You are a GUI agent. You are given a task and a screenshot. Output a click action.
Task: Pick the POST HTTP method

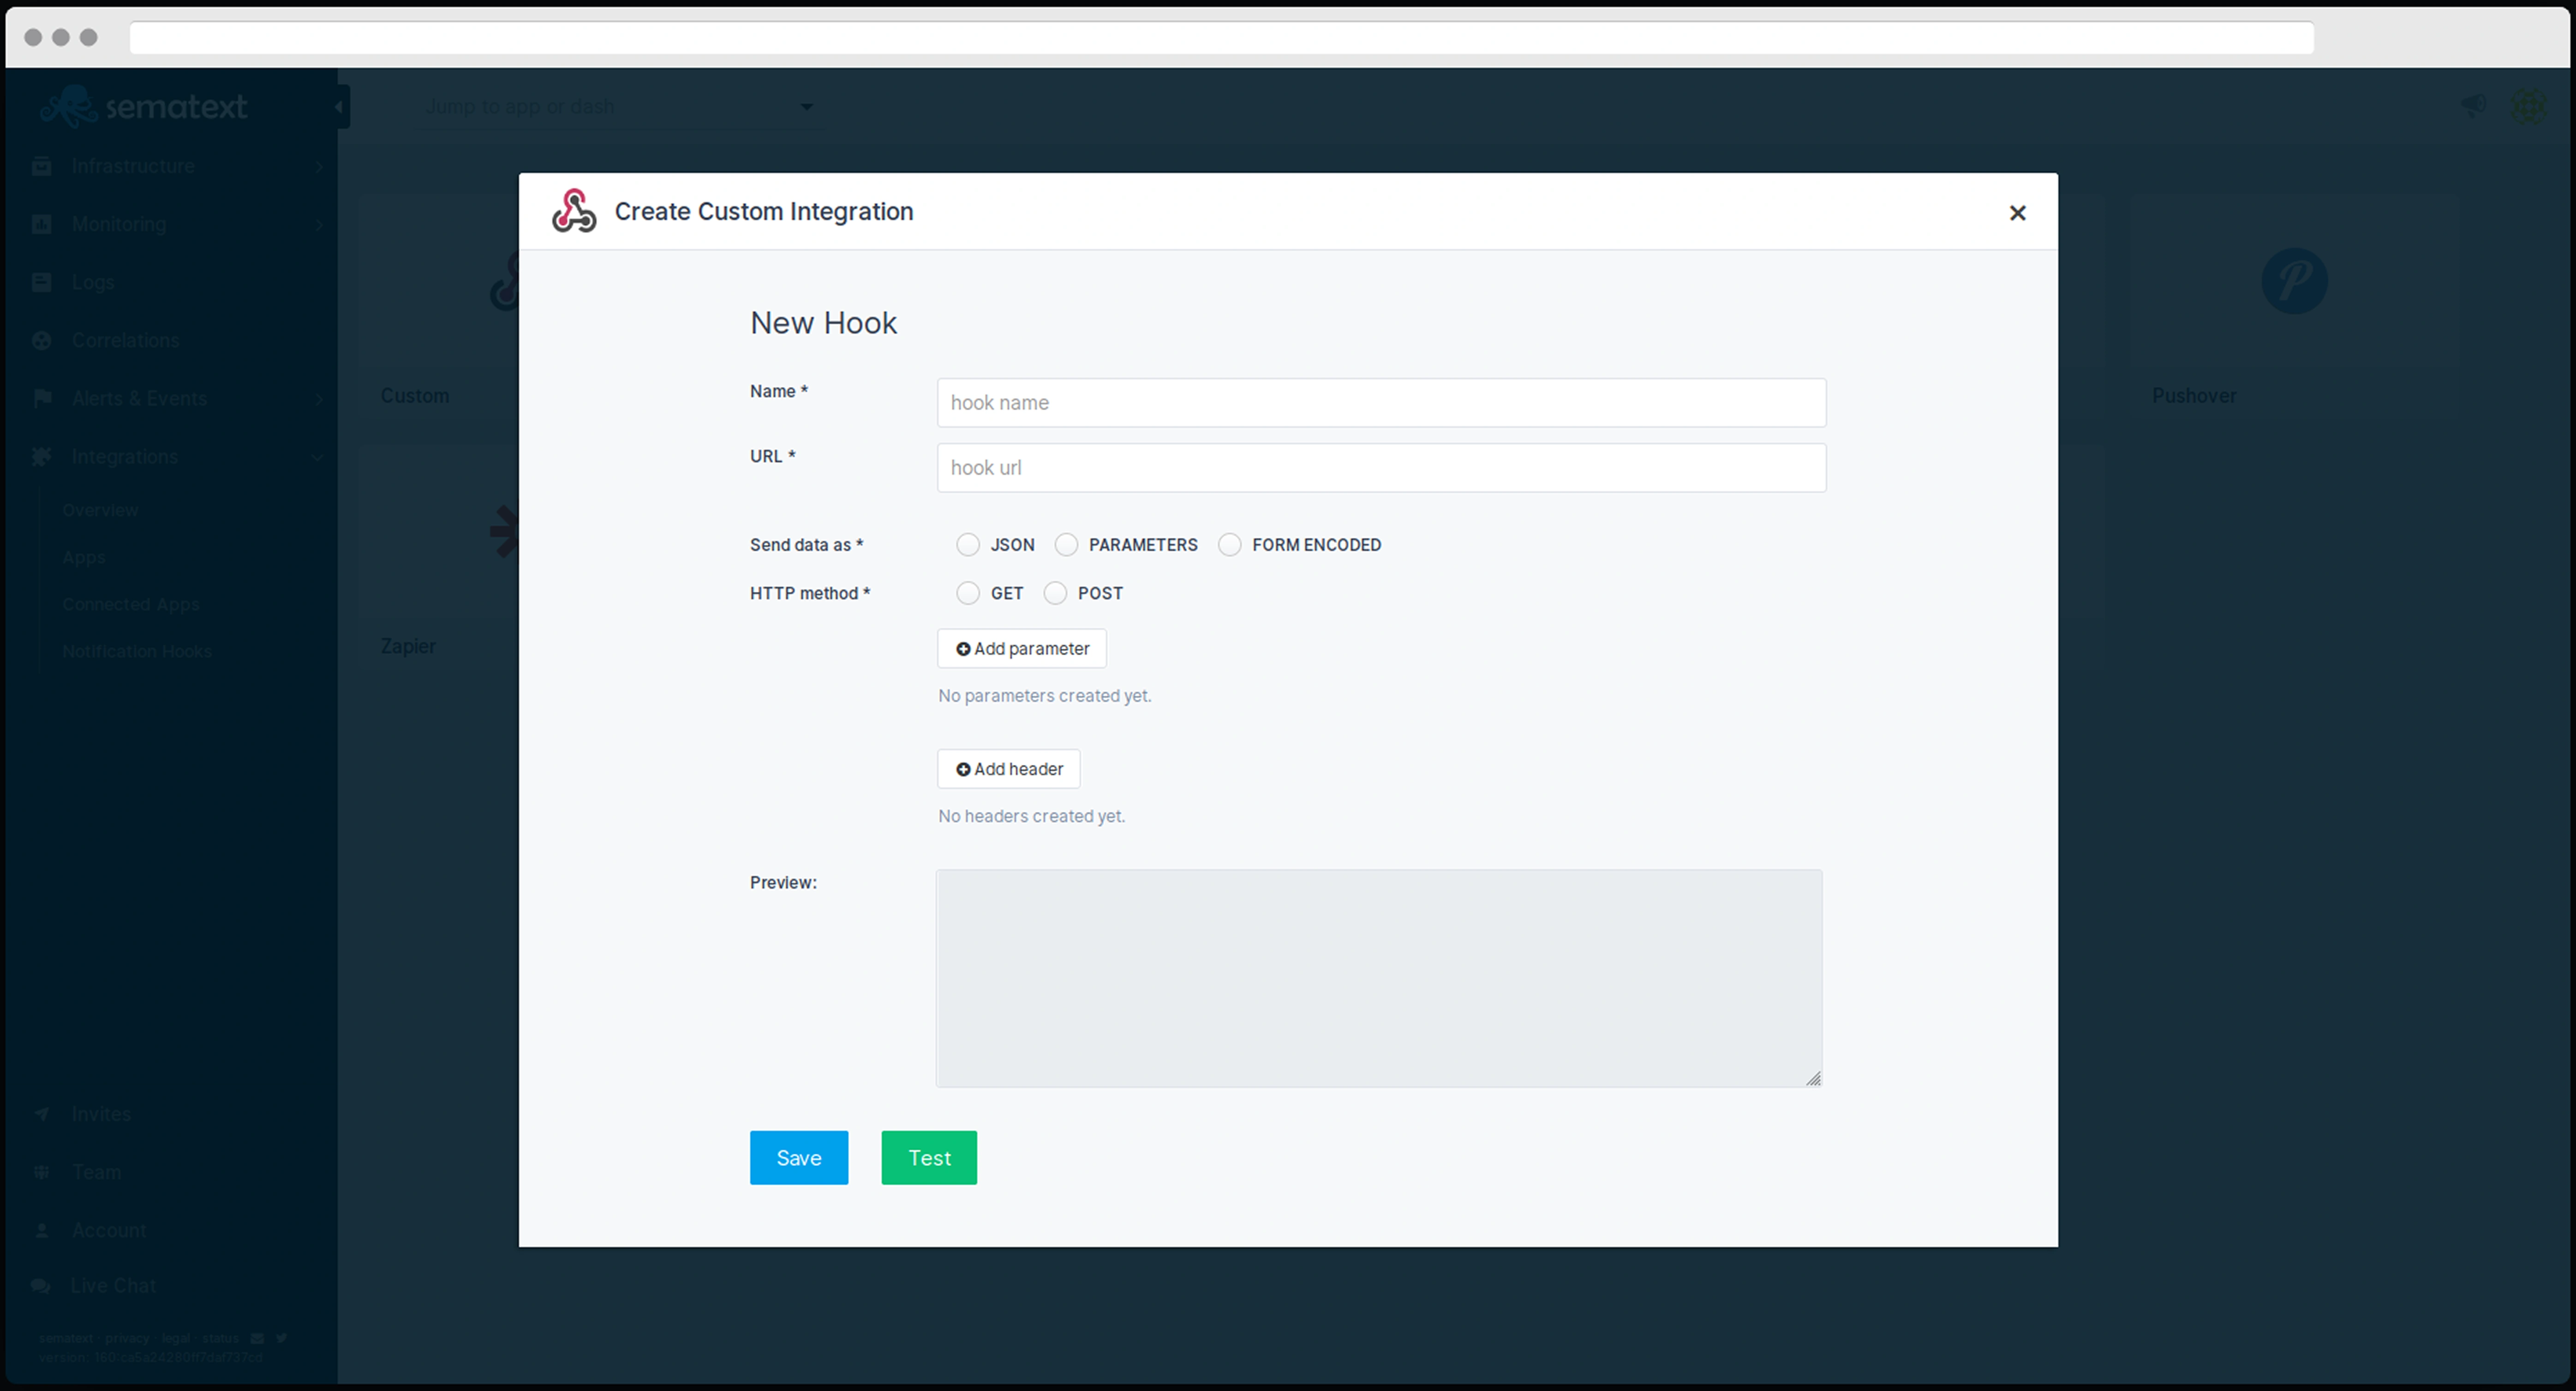(1055, 593)
